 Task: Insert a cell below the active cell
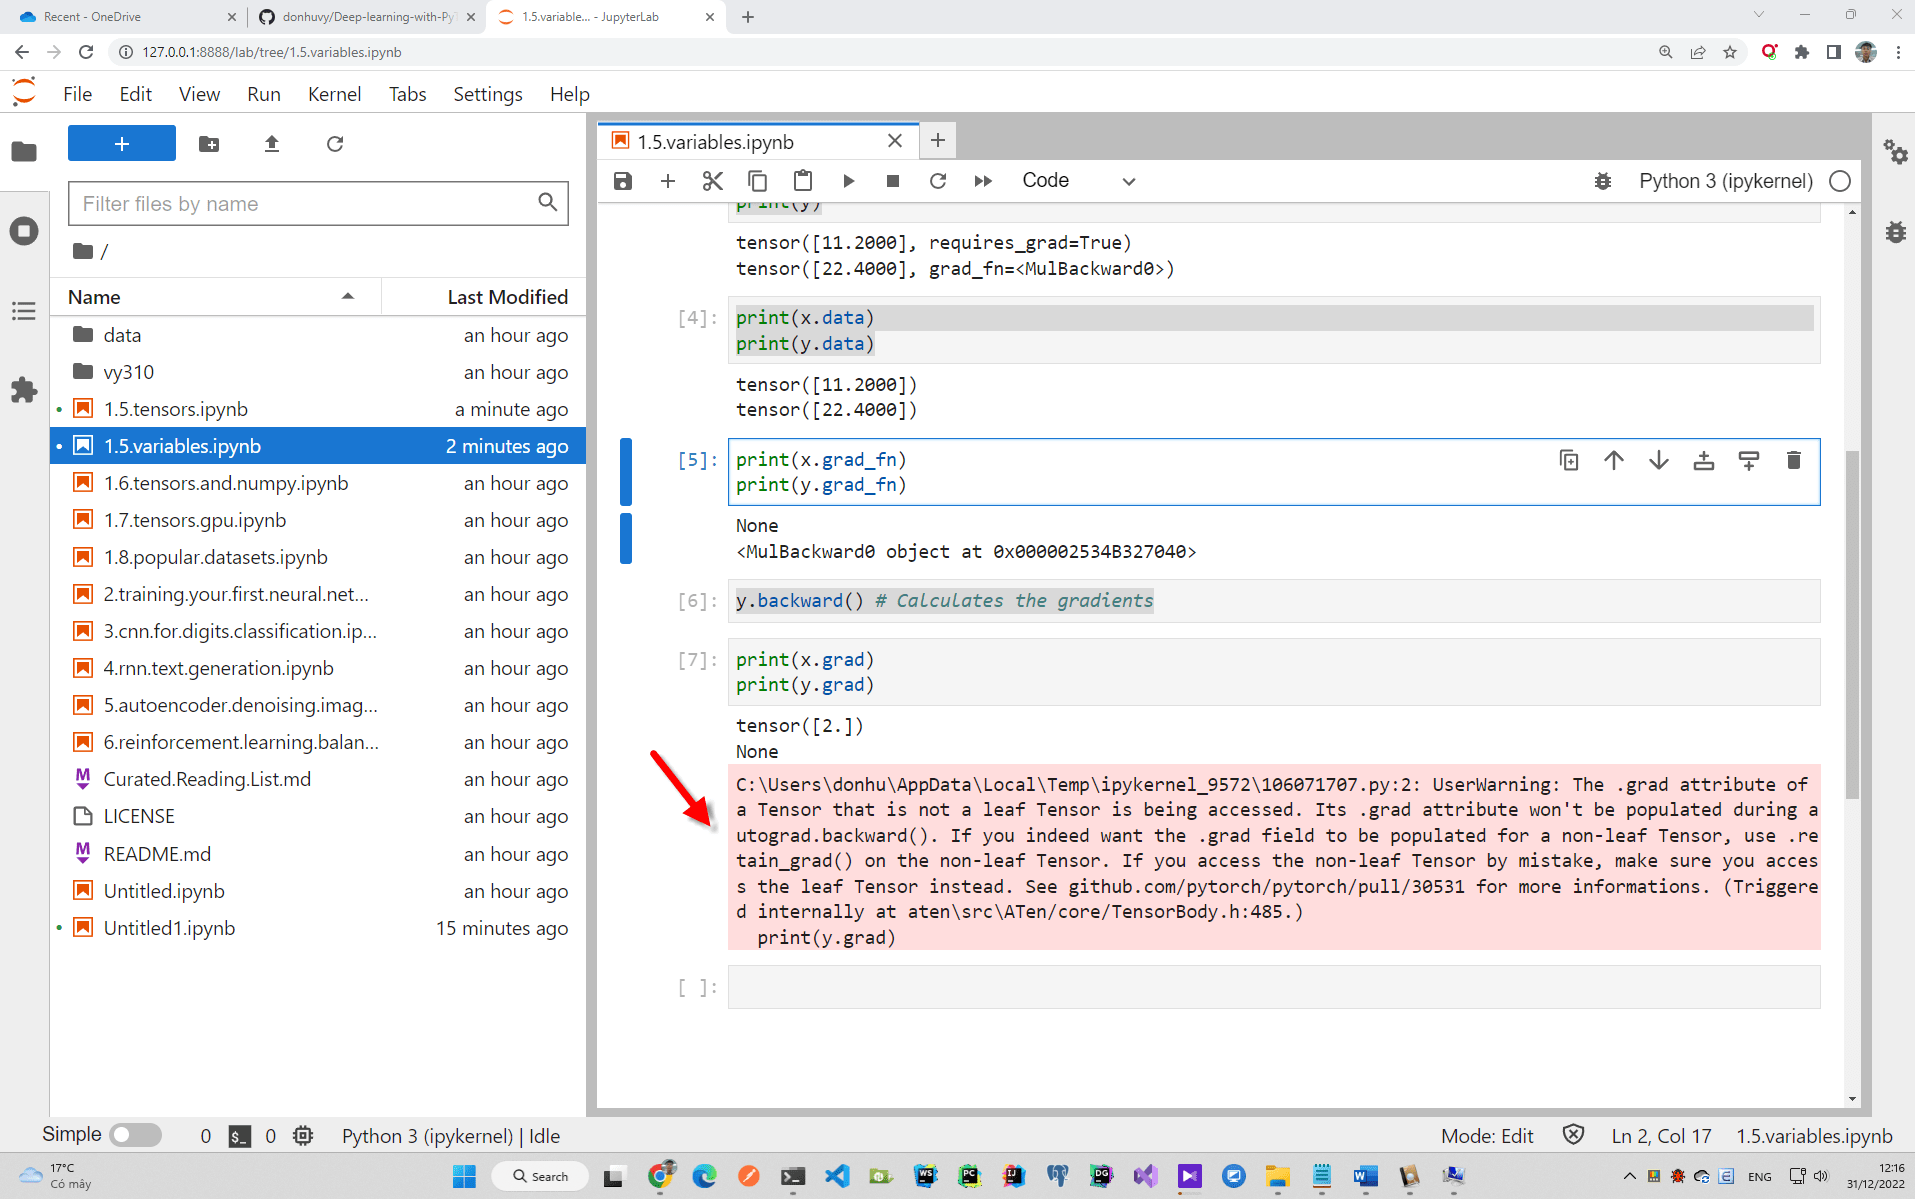click(1749, 460)
